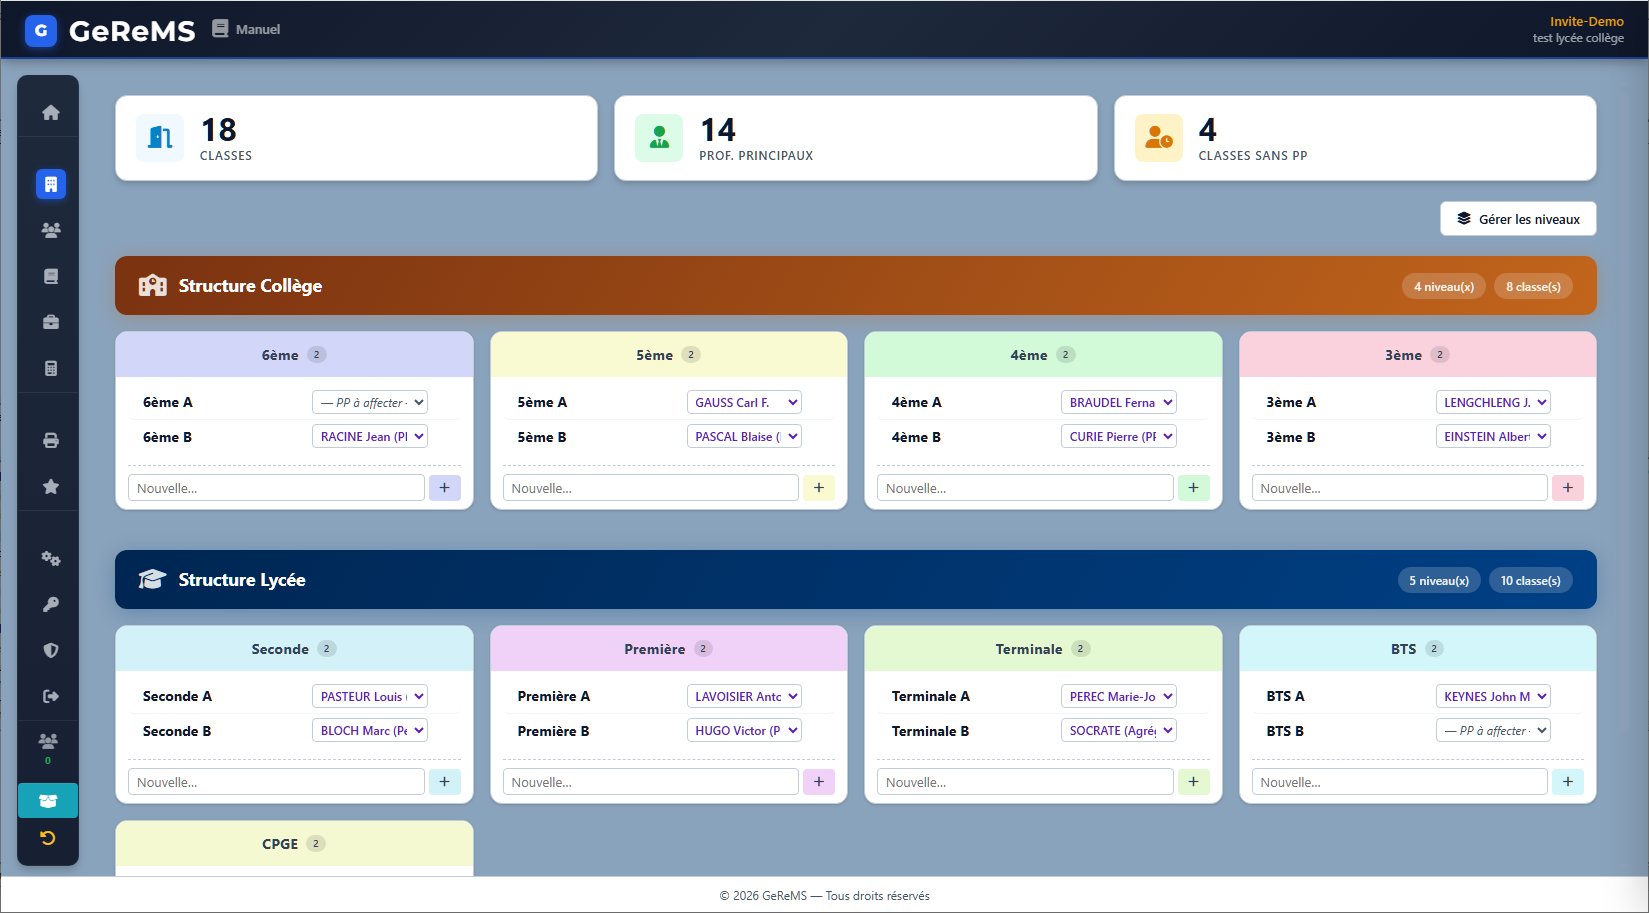1649x913 pixels.
Task: Focus the Nouvelle field in Terminale card
Action: (x=1025, y=782)
